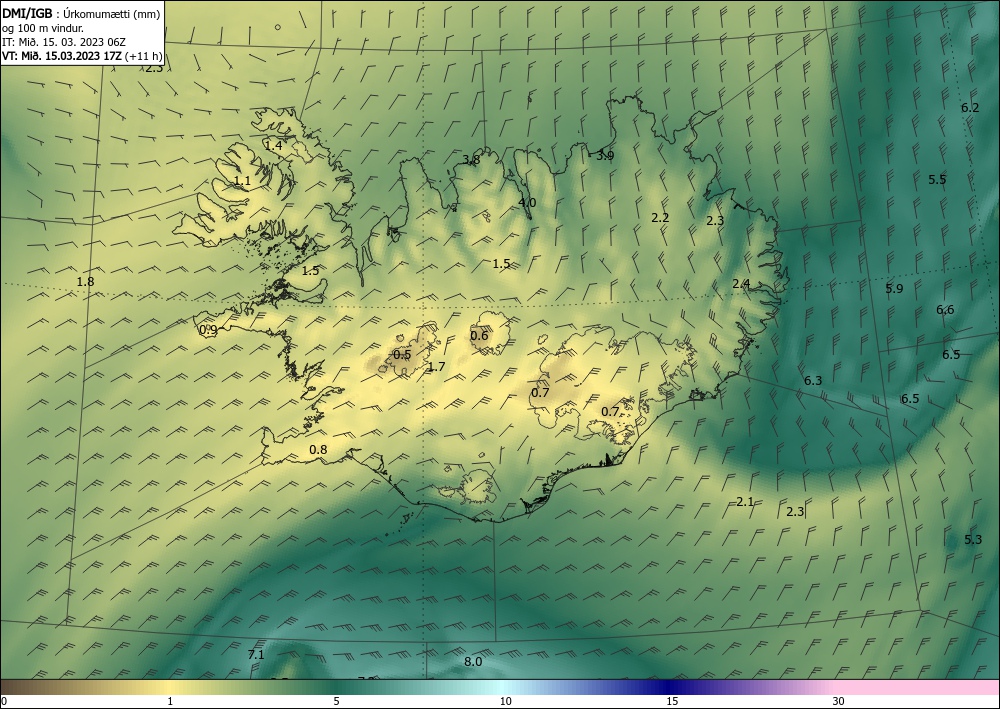Click the 3.9 value on the map
Viewport: 1000px width, 709px height.
click(605, 156)
